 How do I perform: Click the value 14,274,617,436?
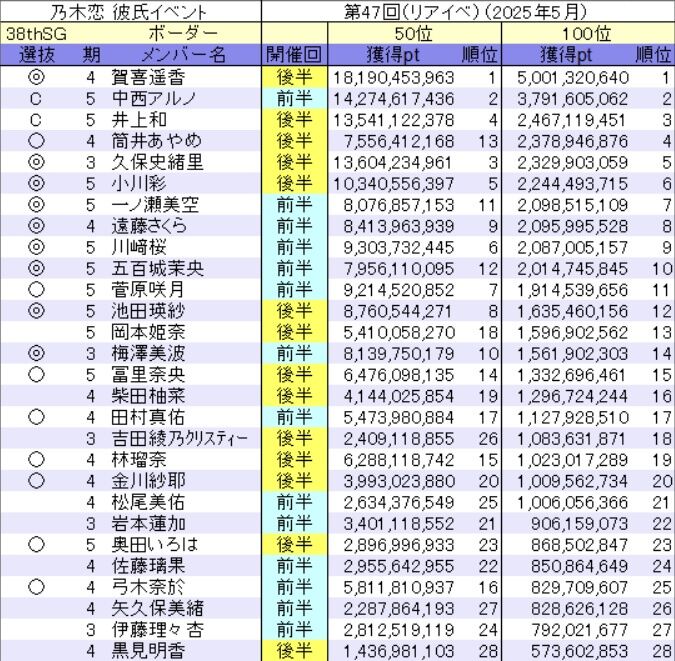tap(394, 99)
